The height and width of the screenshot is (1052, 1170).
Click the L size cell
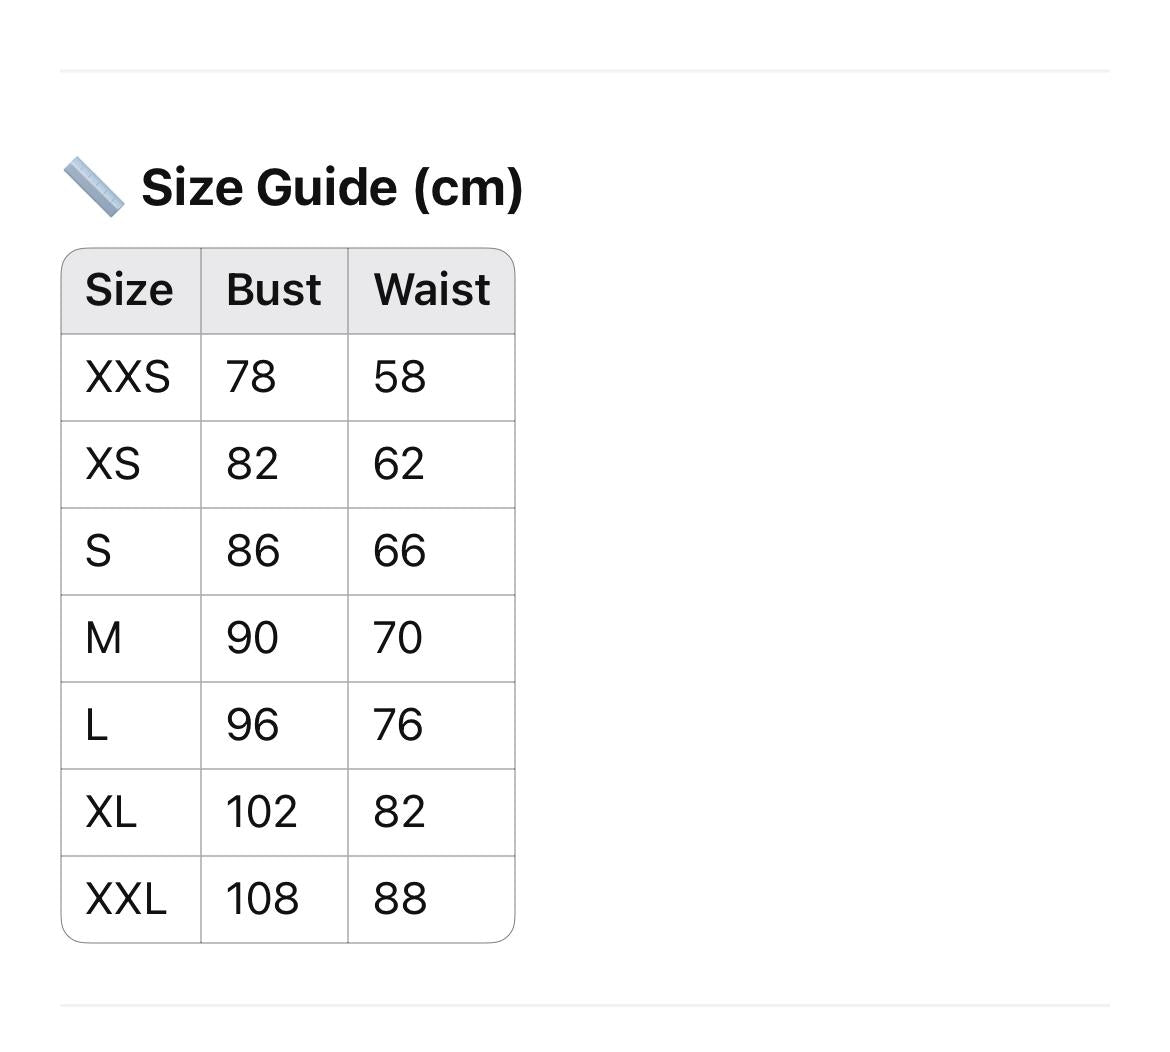[x=131, y=726]
